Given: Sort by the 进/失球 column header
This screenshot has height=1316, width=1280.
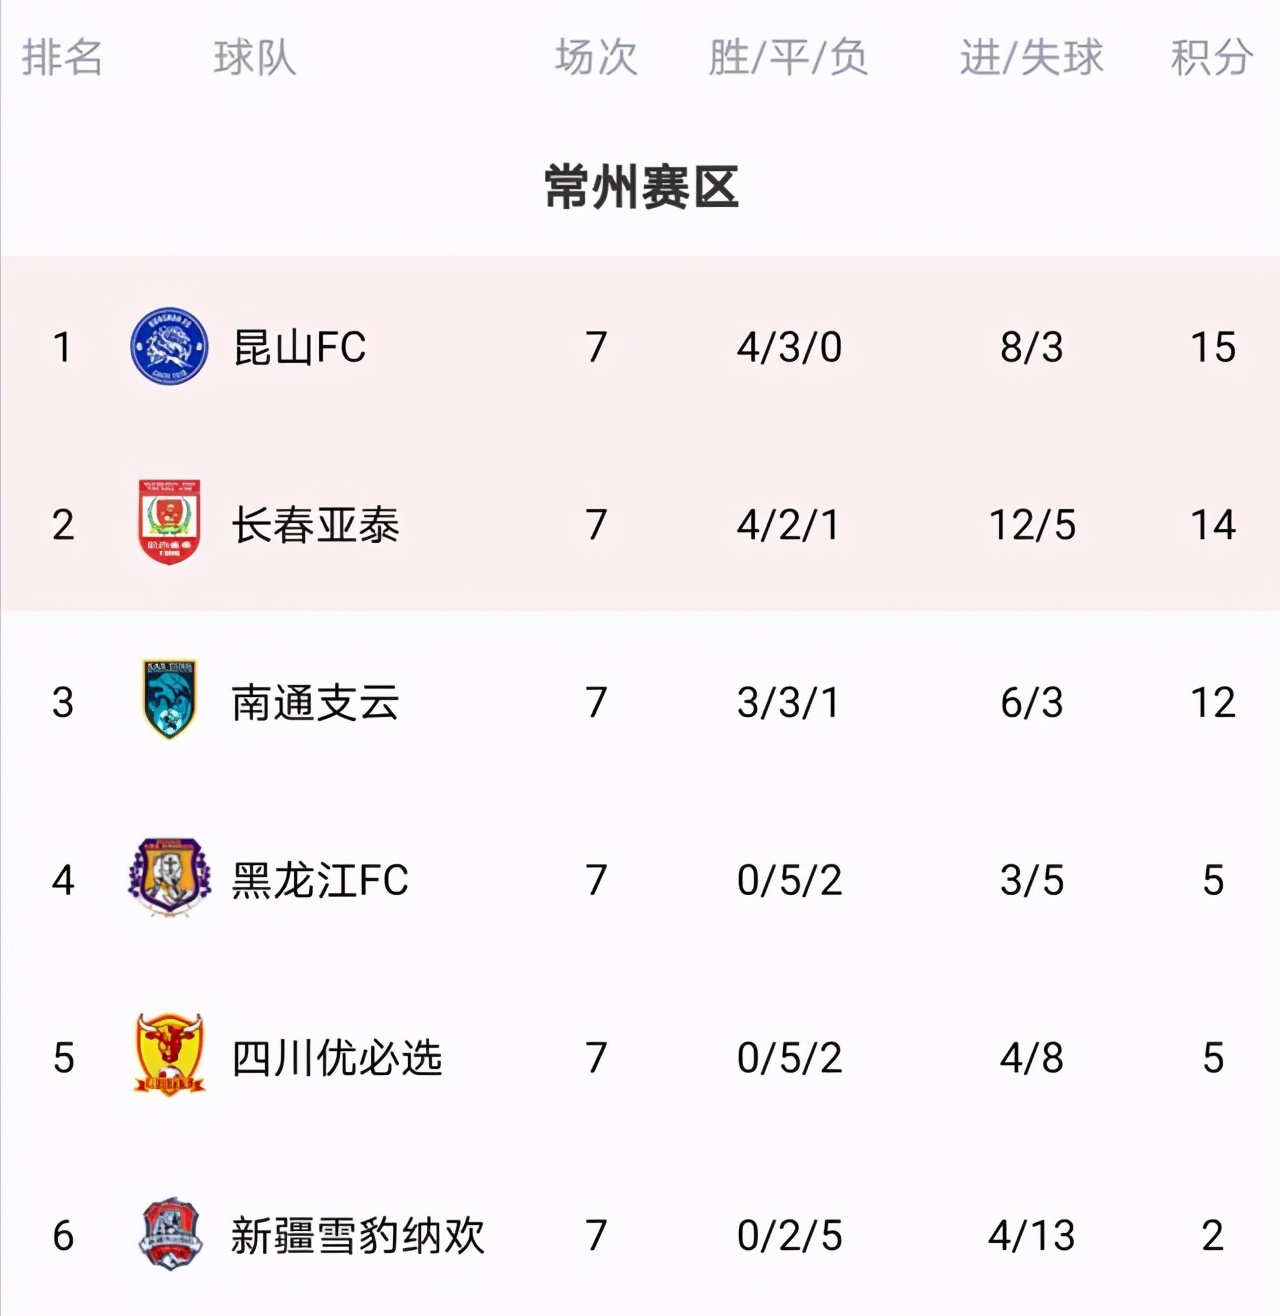Looking at the screenshot, I should pyautogui.click(x=1031, y=58).
